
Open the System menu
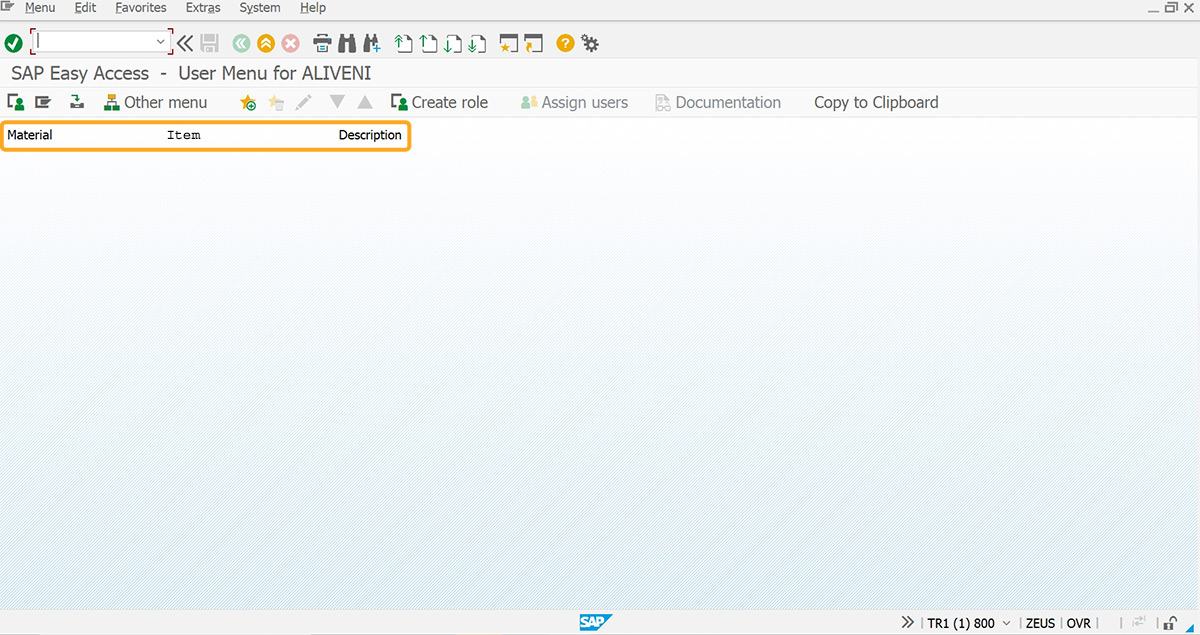260,8
